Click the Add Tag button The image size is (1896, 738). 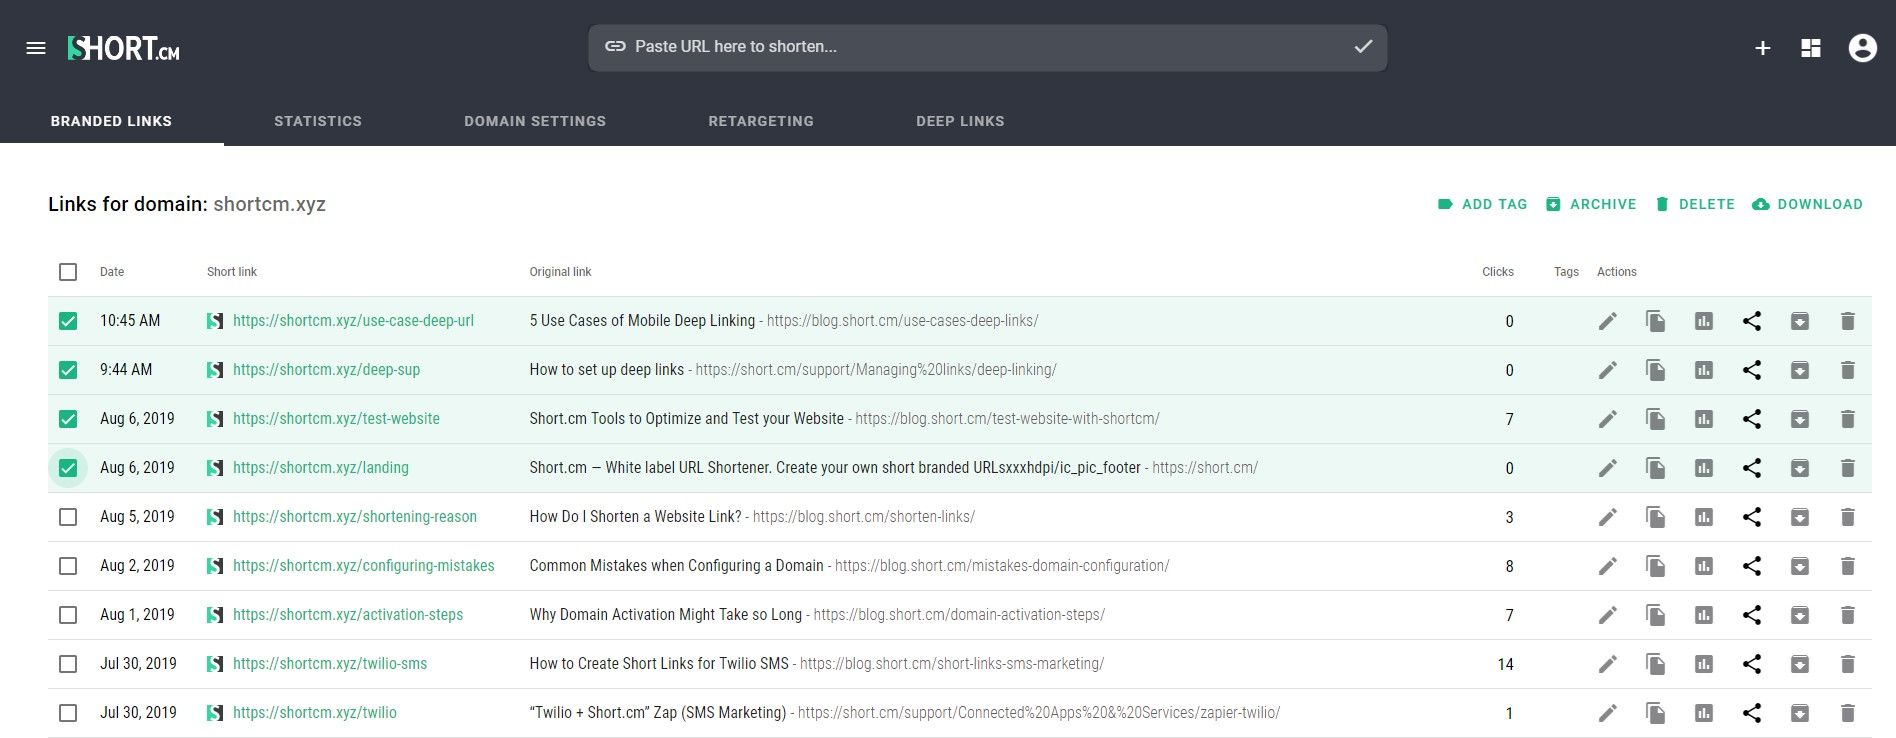pos(1483,204)
